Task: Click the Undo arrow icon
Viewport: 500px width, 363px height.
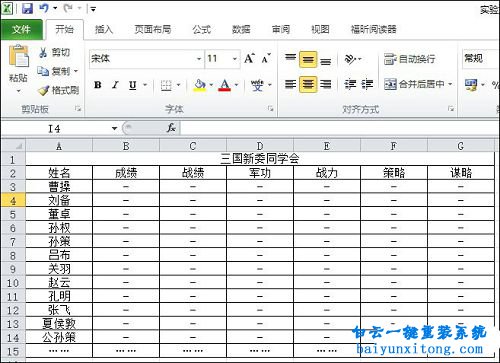Action: coord(44,8)
